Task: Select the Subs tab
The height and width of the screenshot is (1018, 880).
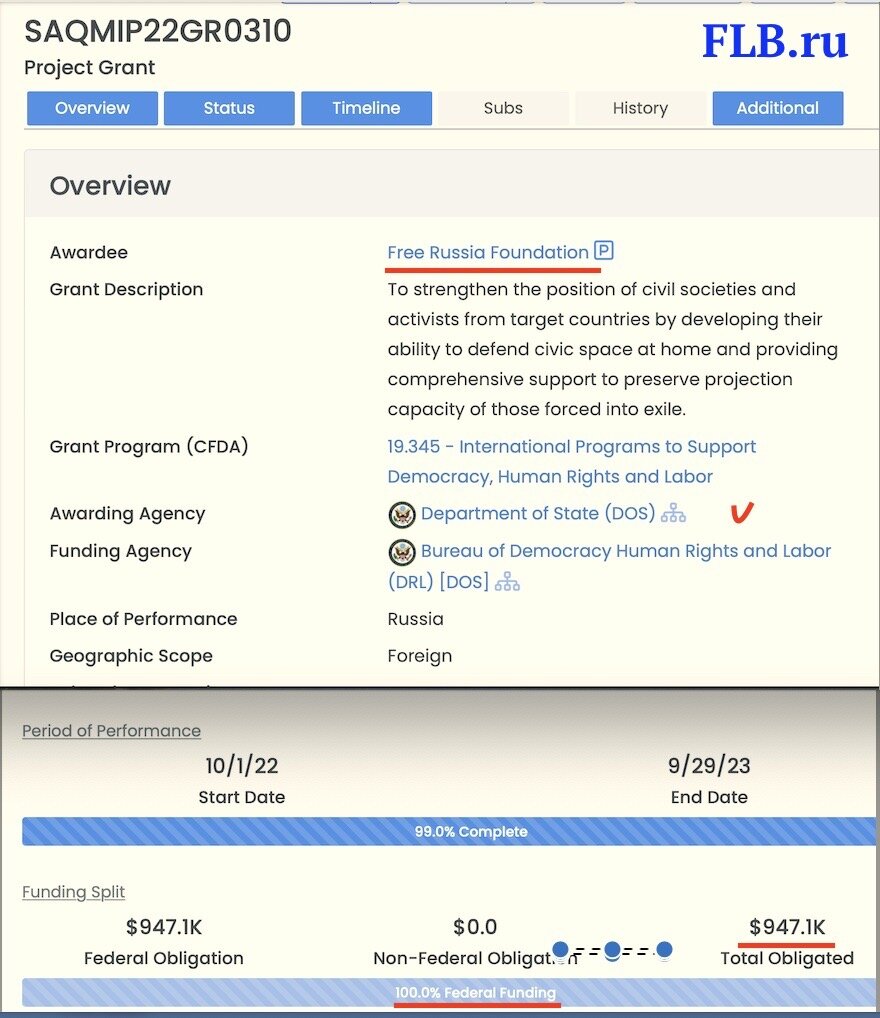Action: coord(503,108)
